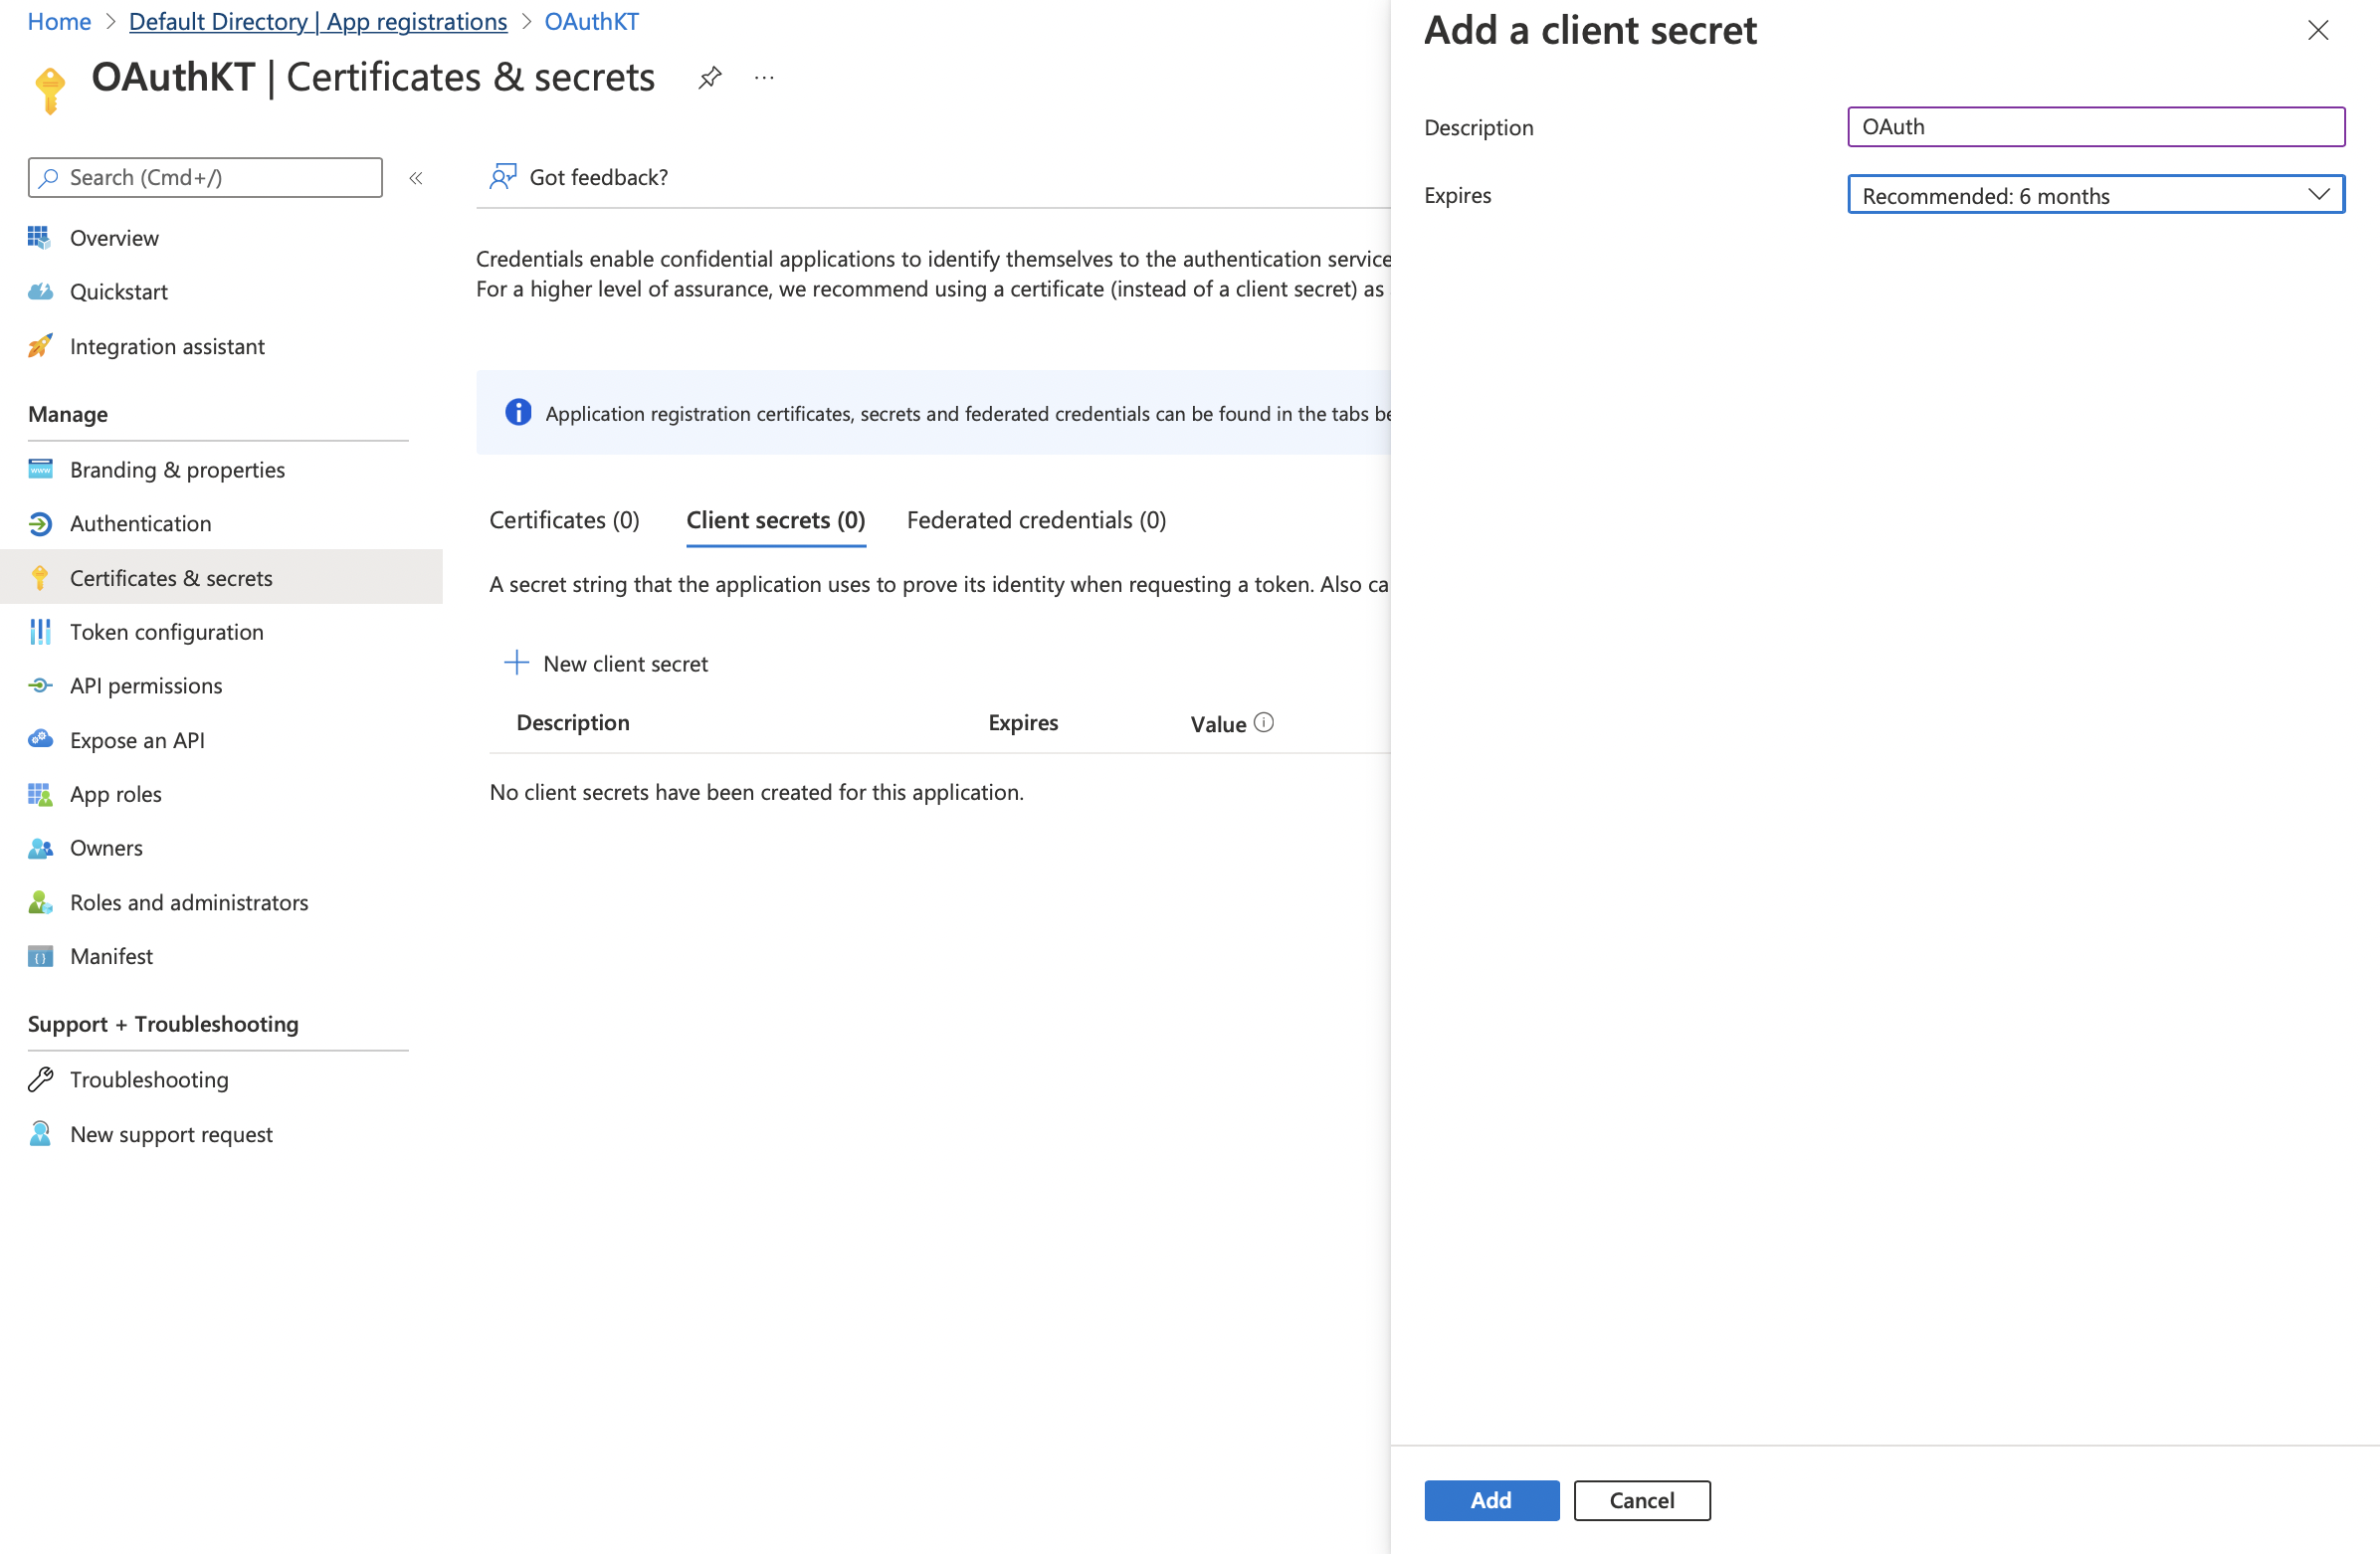Click the Certificates & secrets key icon in sidebar
Viewport: 2380px width, 1554px height.
tap(40, 577)
